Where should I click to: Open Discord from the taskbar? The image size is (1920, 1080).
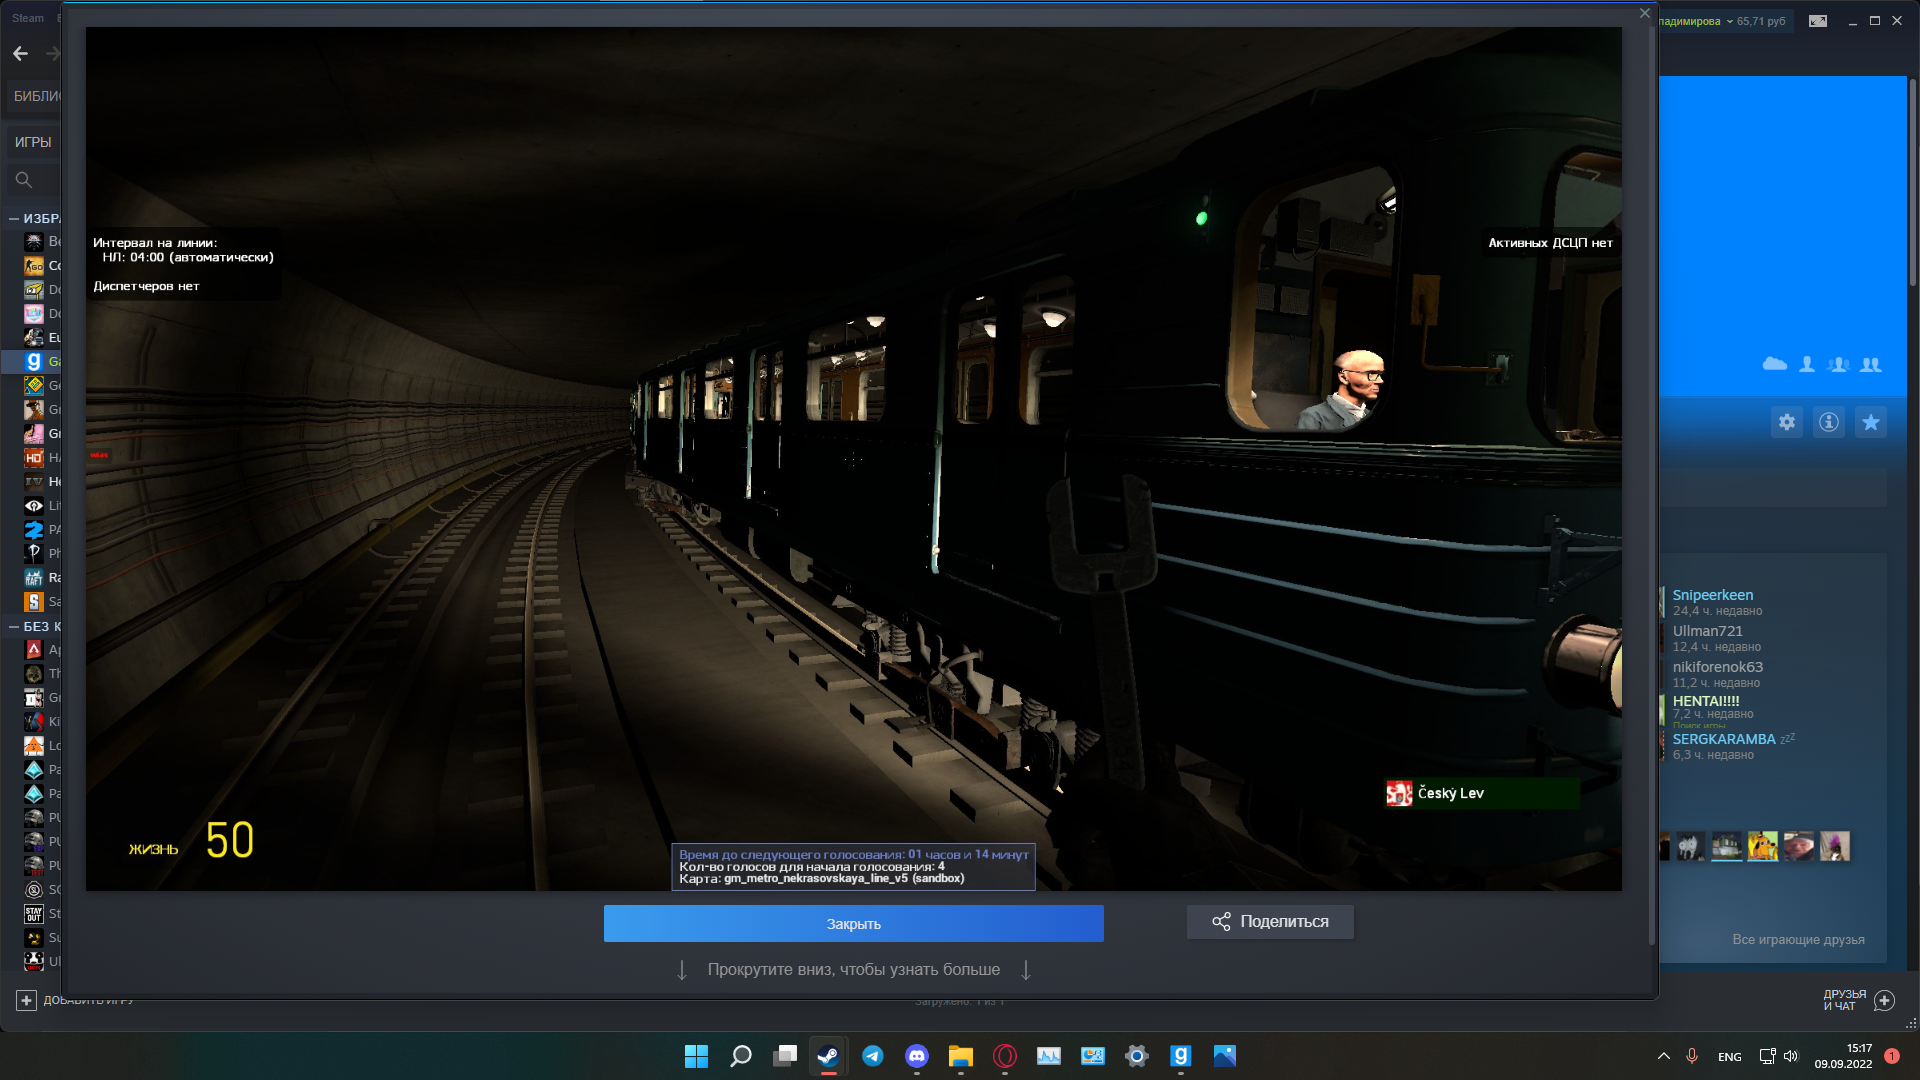[916, 1056]
